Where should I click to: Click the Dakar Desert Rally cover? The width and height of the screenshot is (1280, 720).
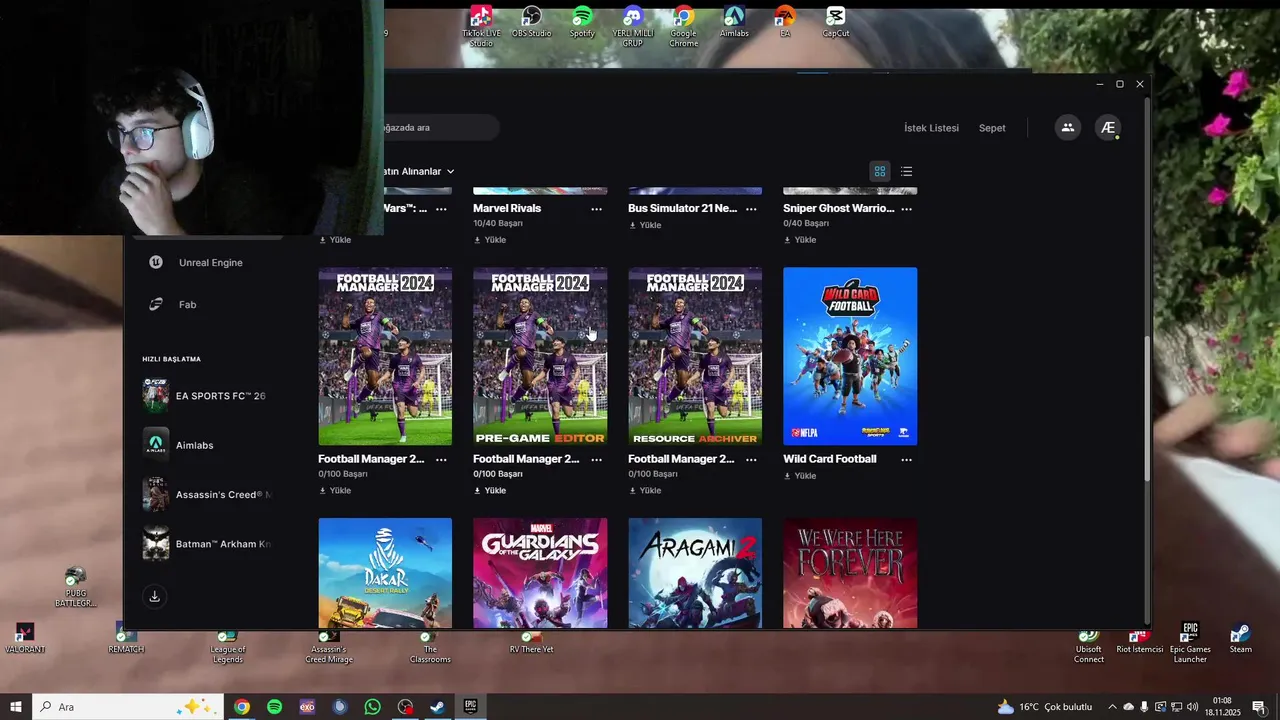tap(385, 573)
